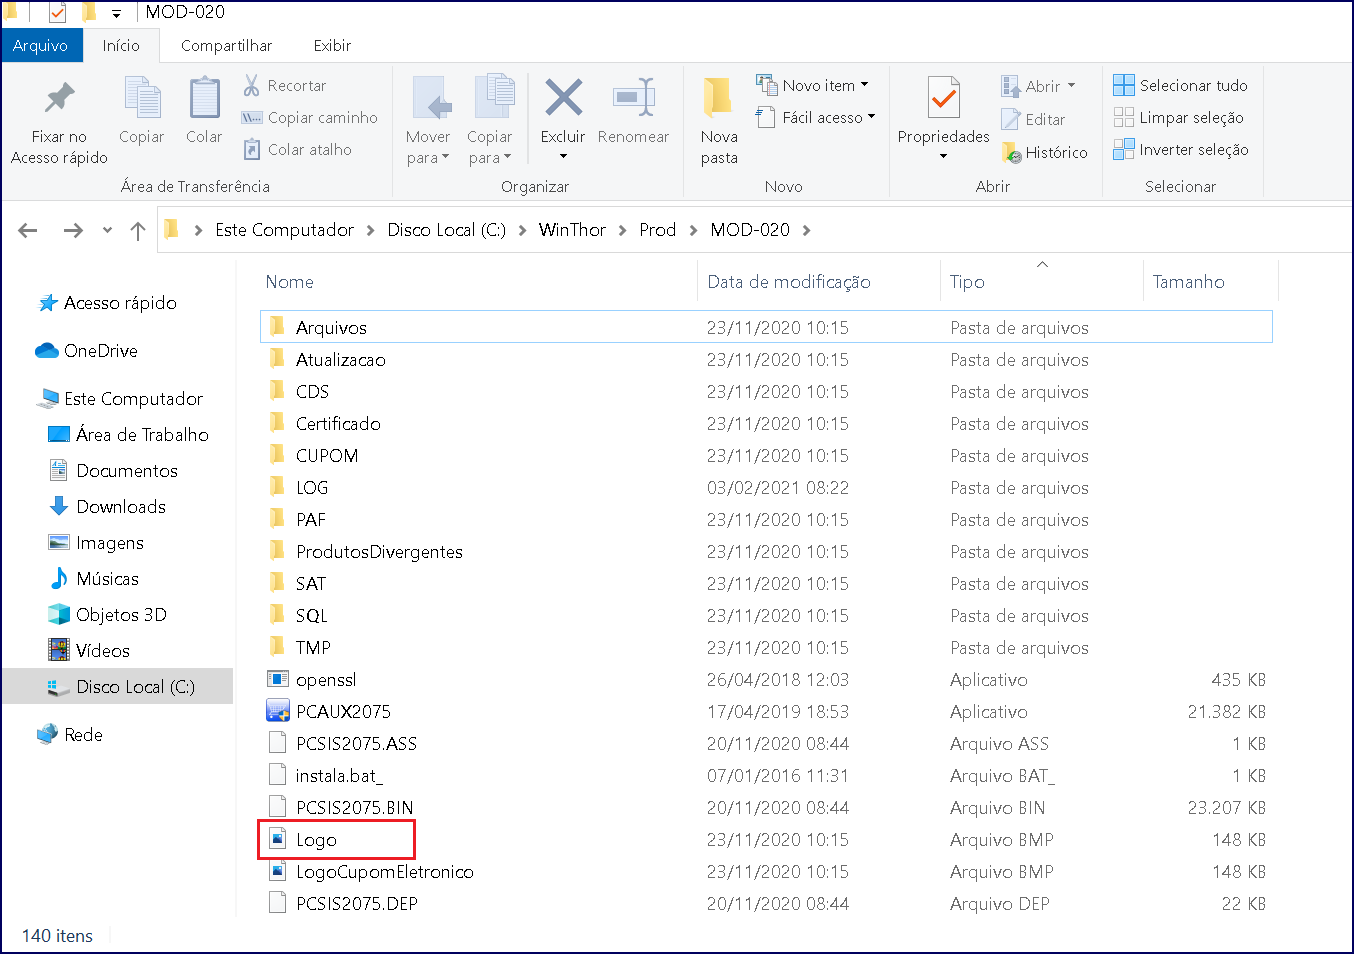Choose Copiar caminho in the ribbon
This screenshot has height=954, width=1354.
point(310,118)
